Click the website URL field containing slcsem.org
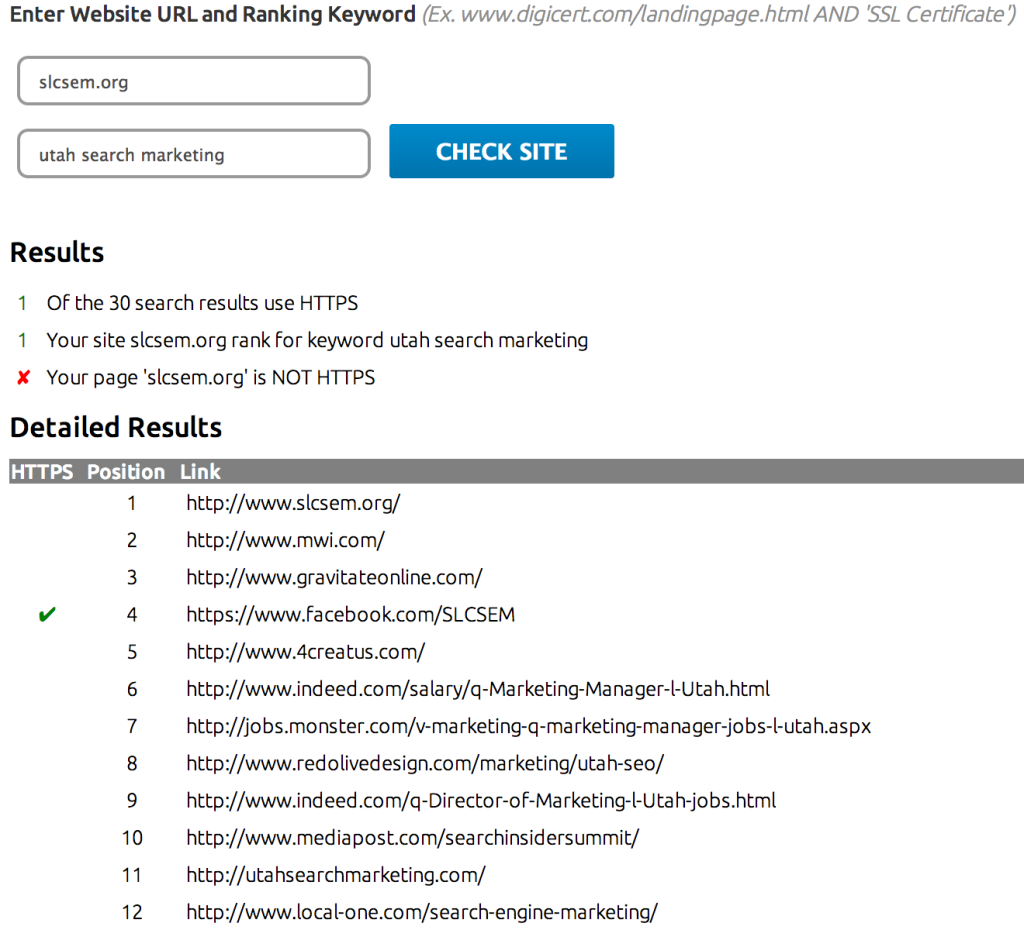Viewport: 1024px width, 930px height. click(194, 82)
